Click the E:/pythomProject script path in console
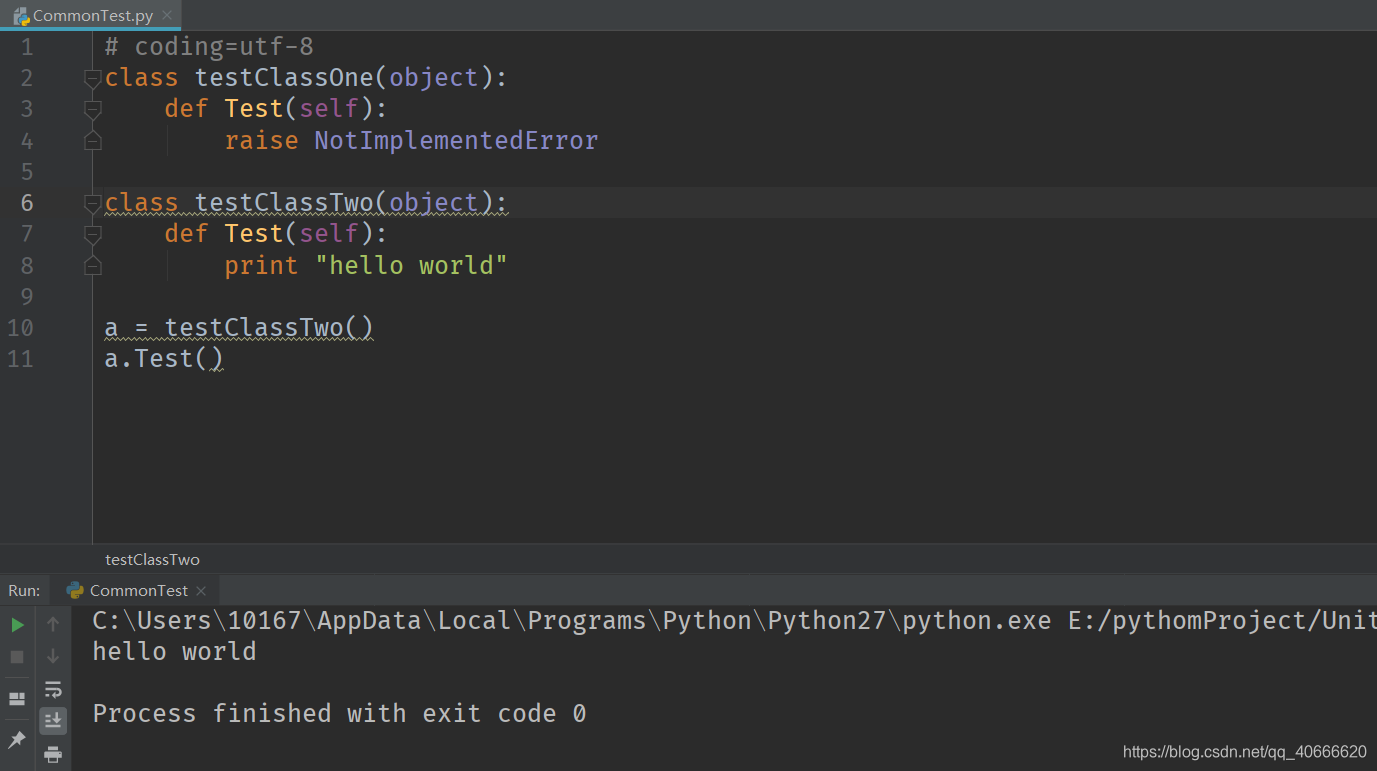The height and width of the screenshot is (771, 1377). point(1222,620)
